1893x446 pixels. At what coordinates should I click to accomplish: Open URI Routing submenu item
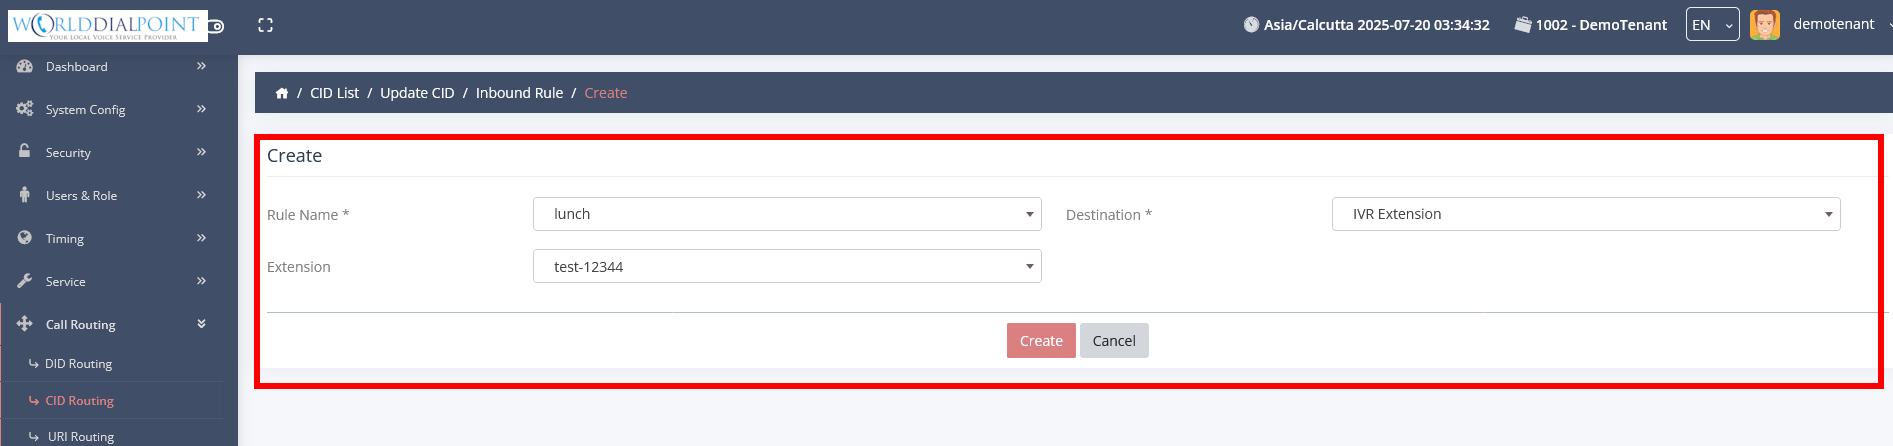tap(80, 437)
